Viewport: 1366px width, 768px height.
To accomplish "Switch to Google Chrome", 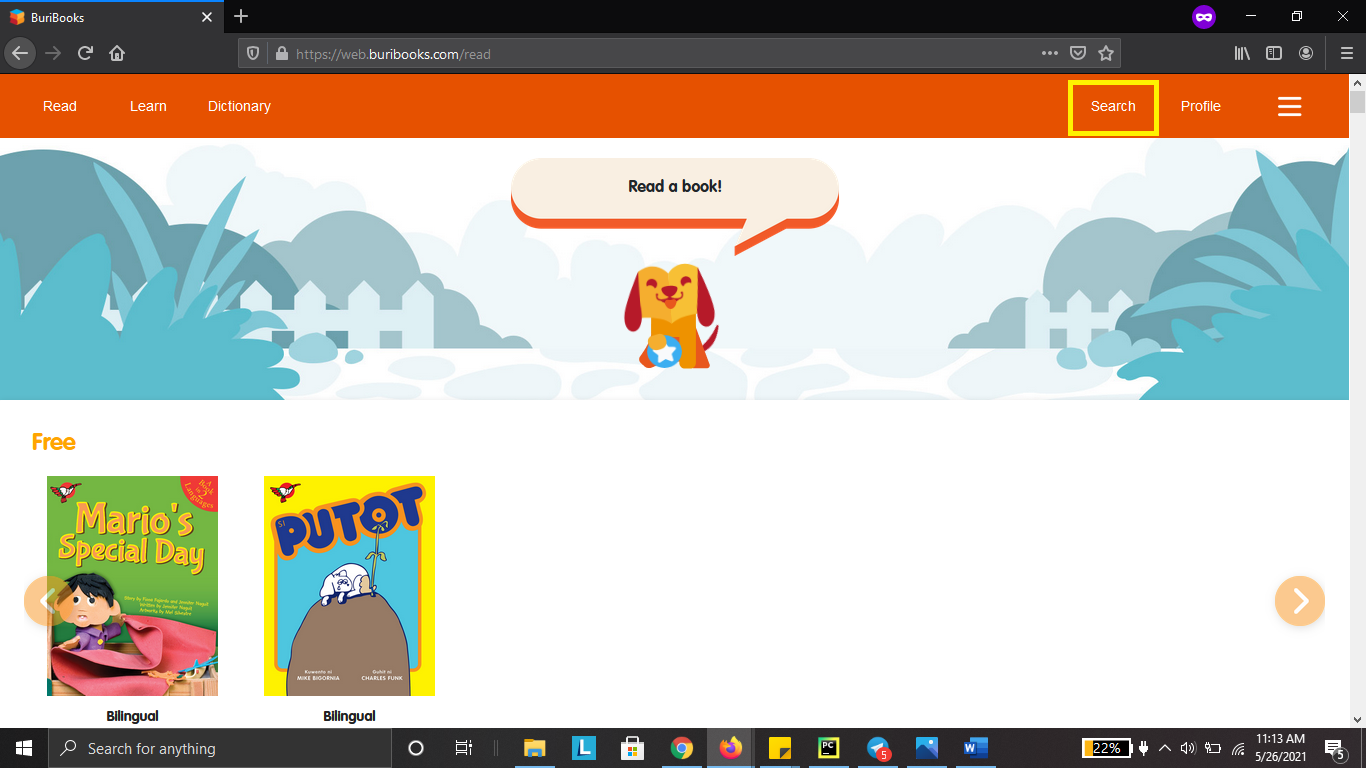I will [681, 748].
